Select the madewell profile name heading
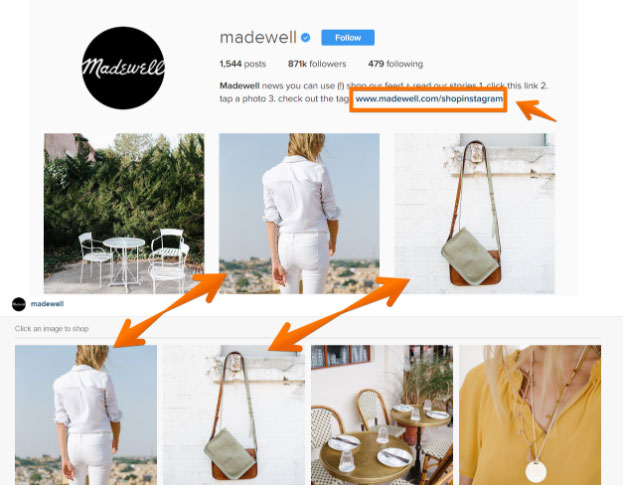This screenshot has width=627, height=485. click(x=258, y=38)
